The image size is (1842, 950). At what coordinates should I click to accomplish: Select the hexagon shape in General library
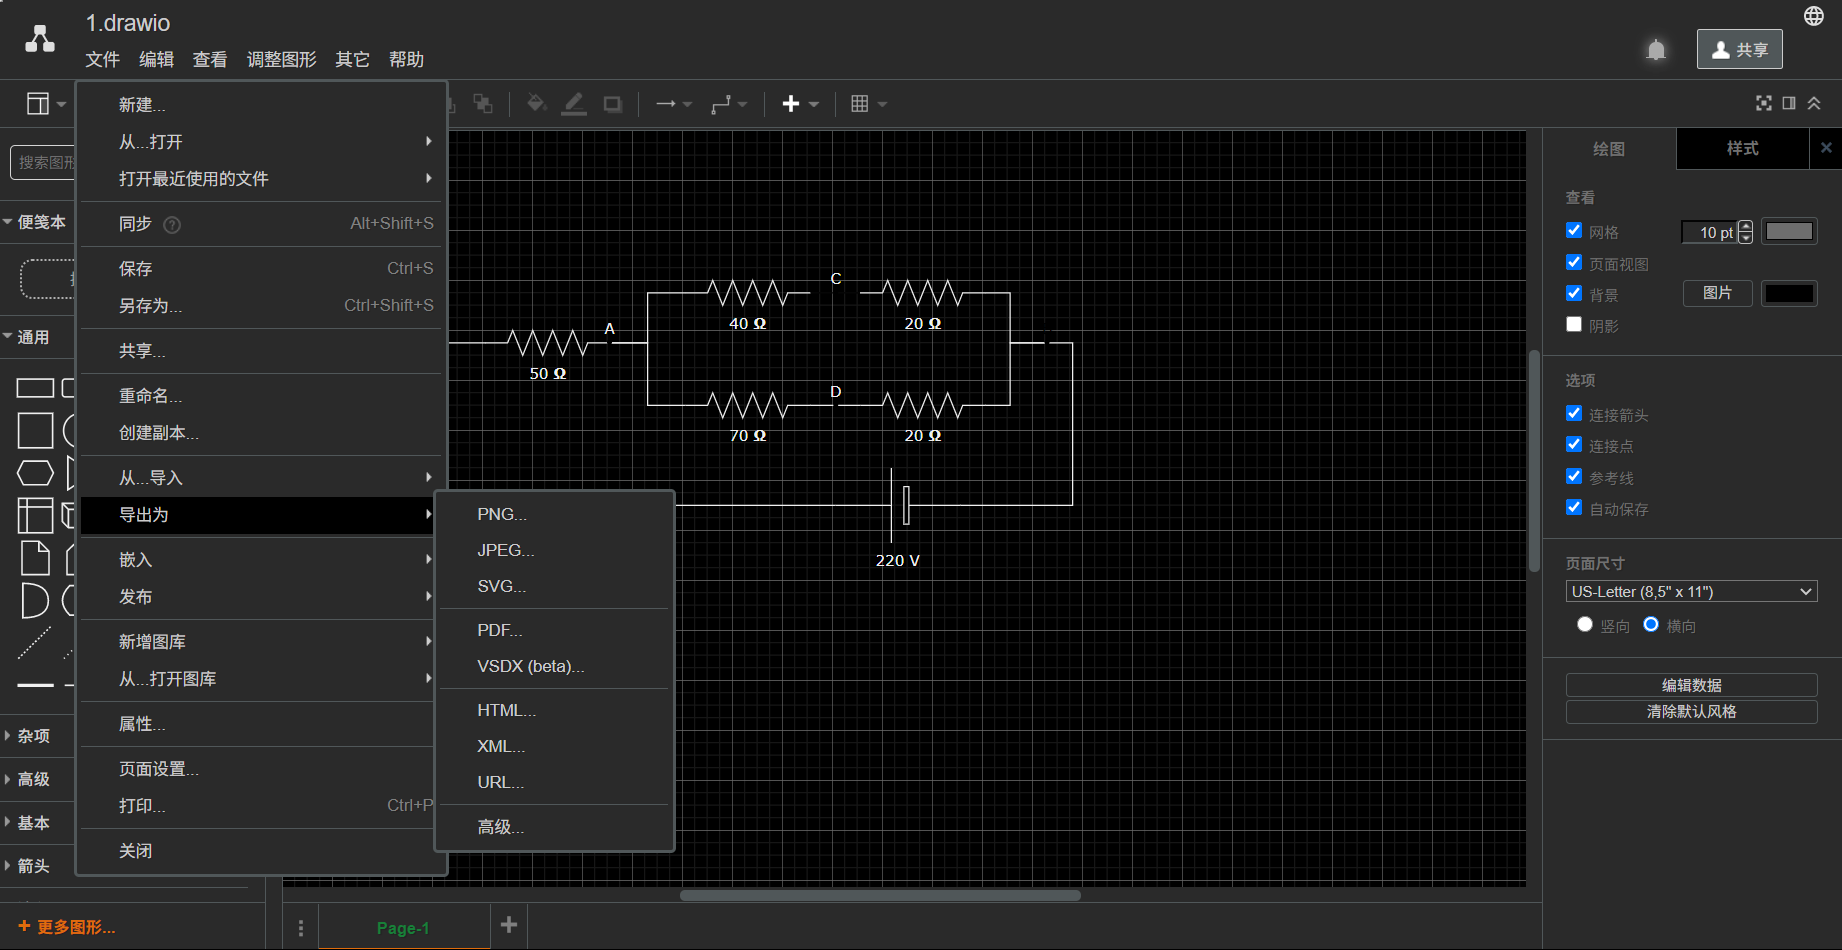point(36,472)
